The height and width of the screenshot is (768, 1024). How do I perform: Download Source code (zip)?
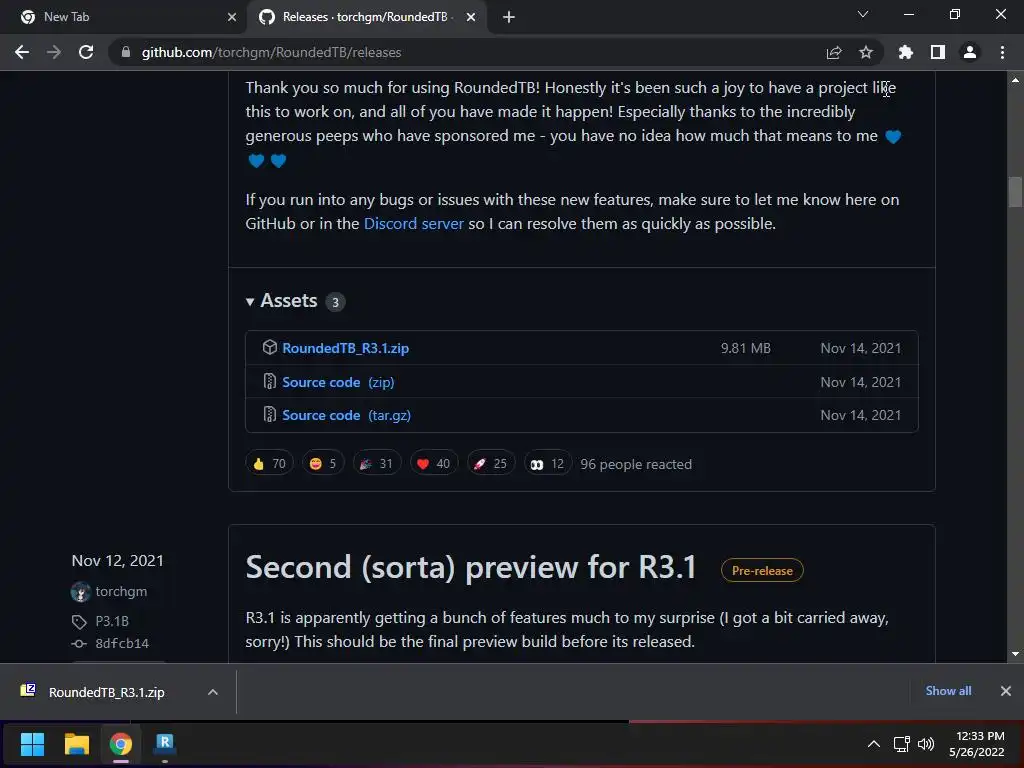[338, 382]
